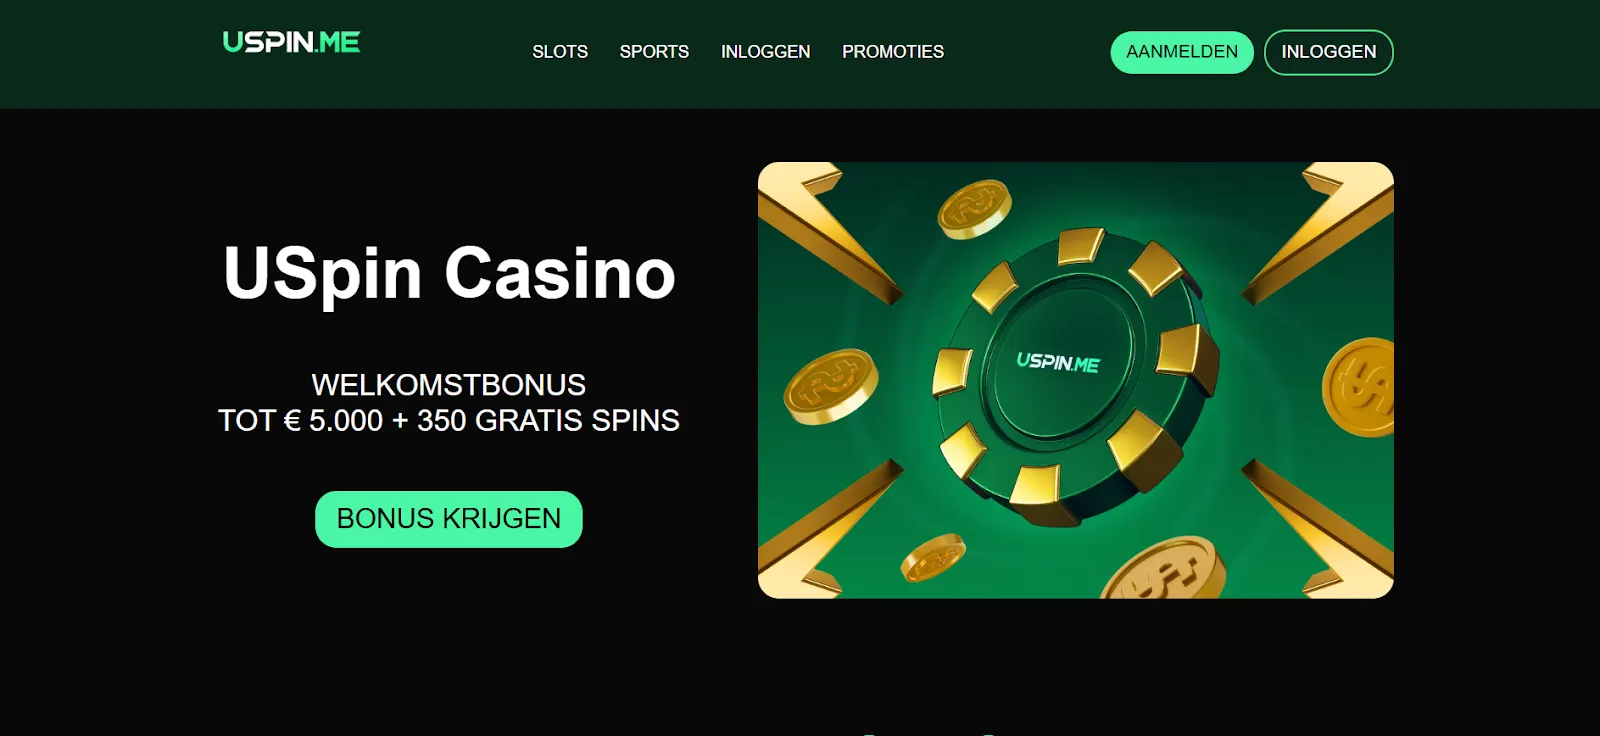Open the SLOTS menu item
1600x736 pixels.
pos(560,52)
